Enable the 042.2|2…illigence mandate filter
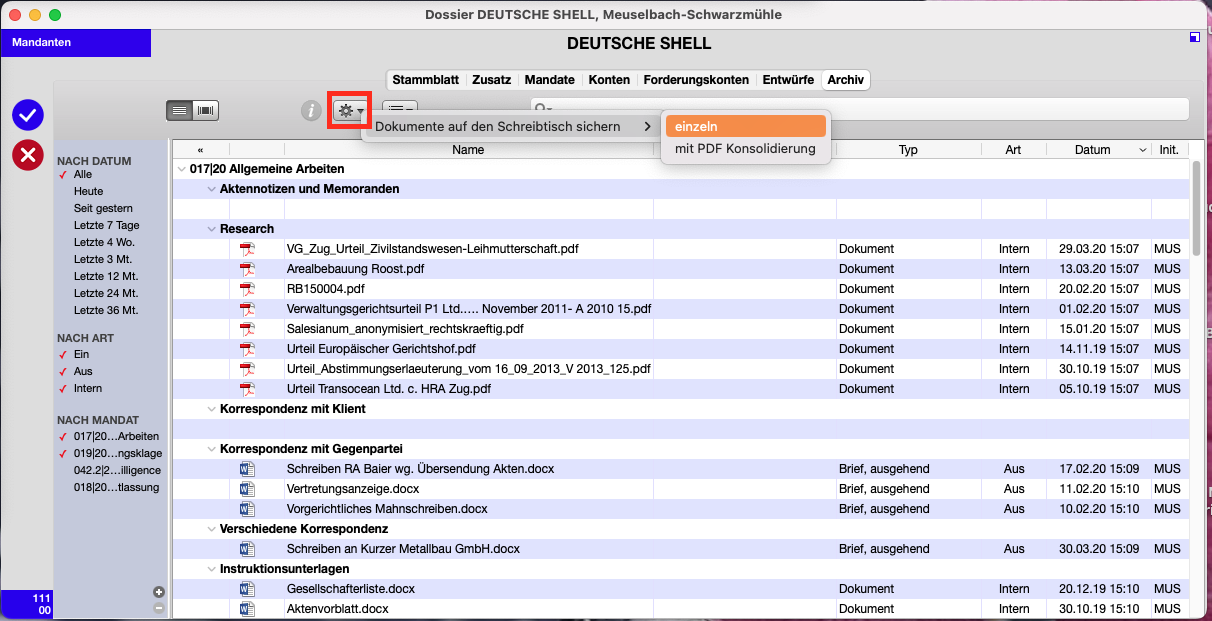 tap(117, 470)
